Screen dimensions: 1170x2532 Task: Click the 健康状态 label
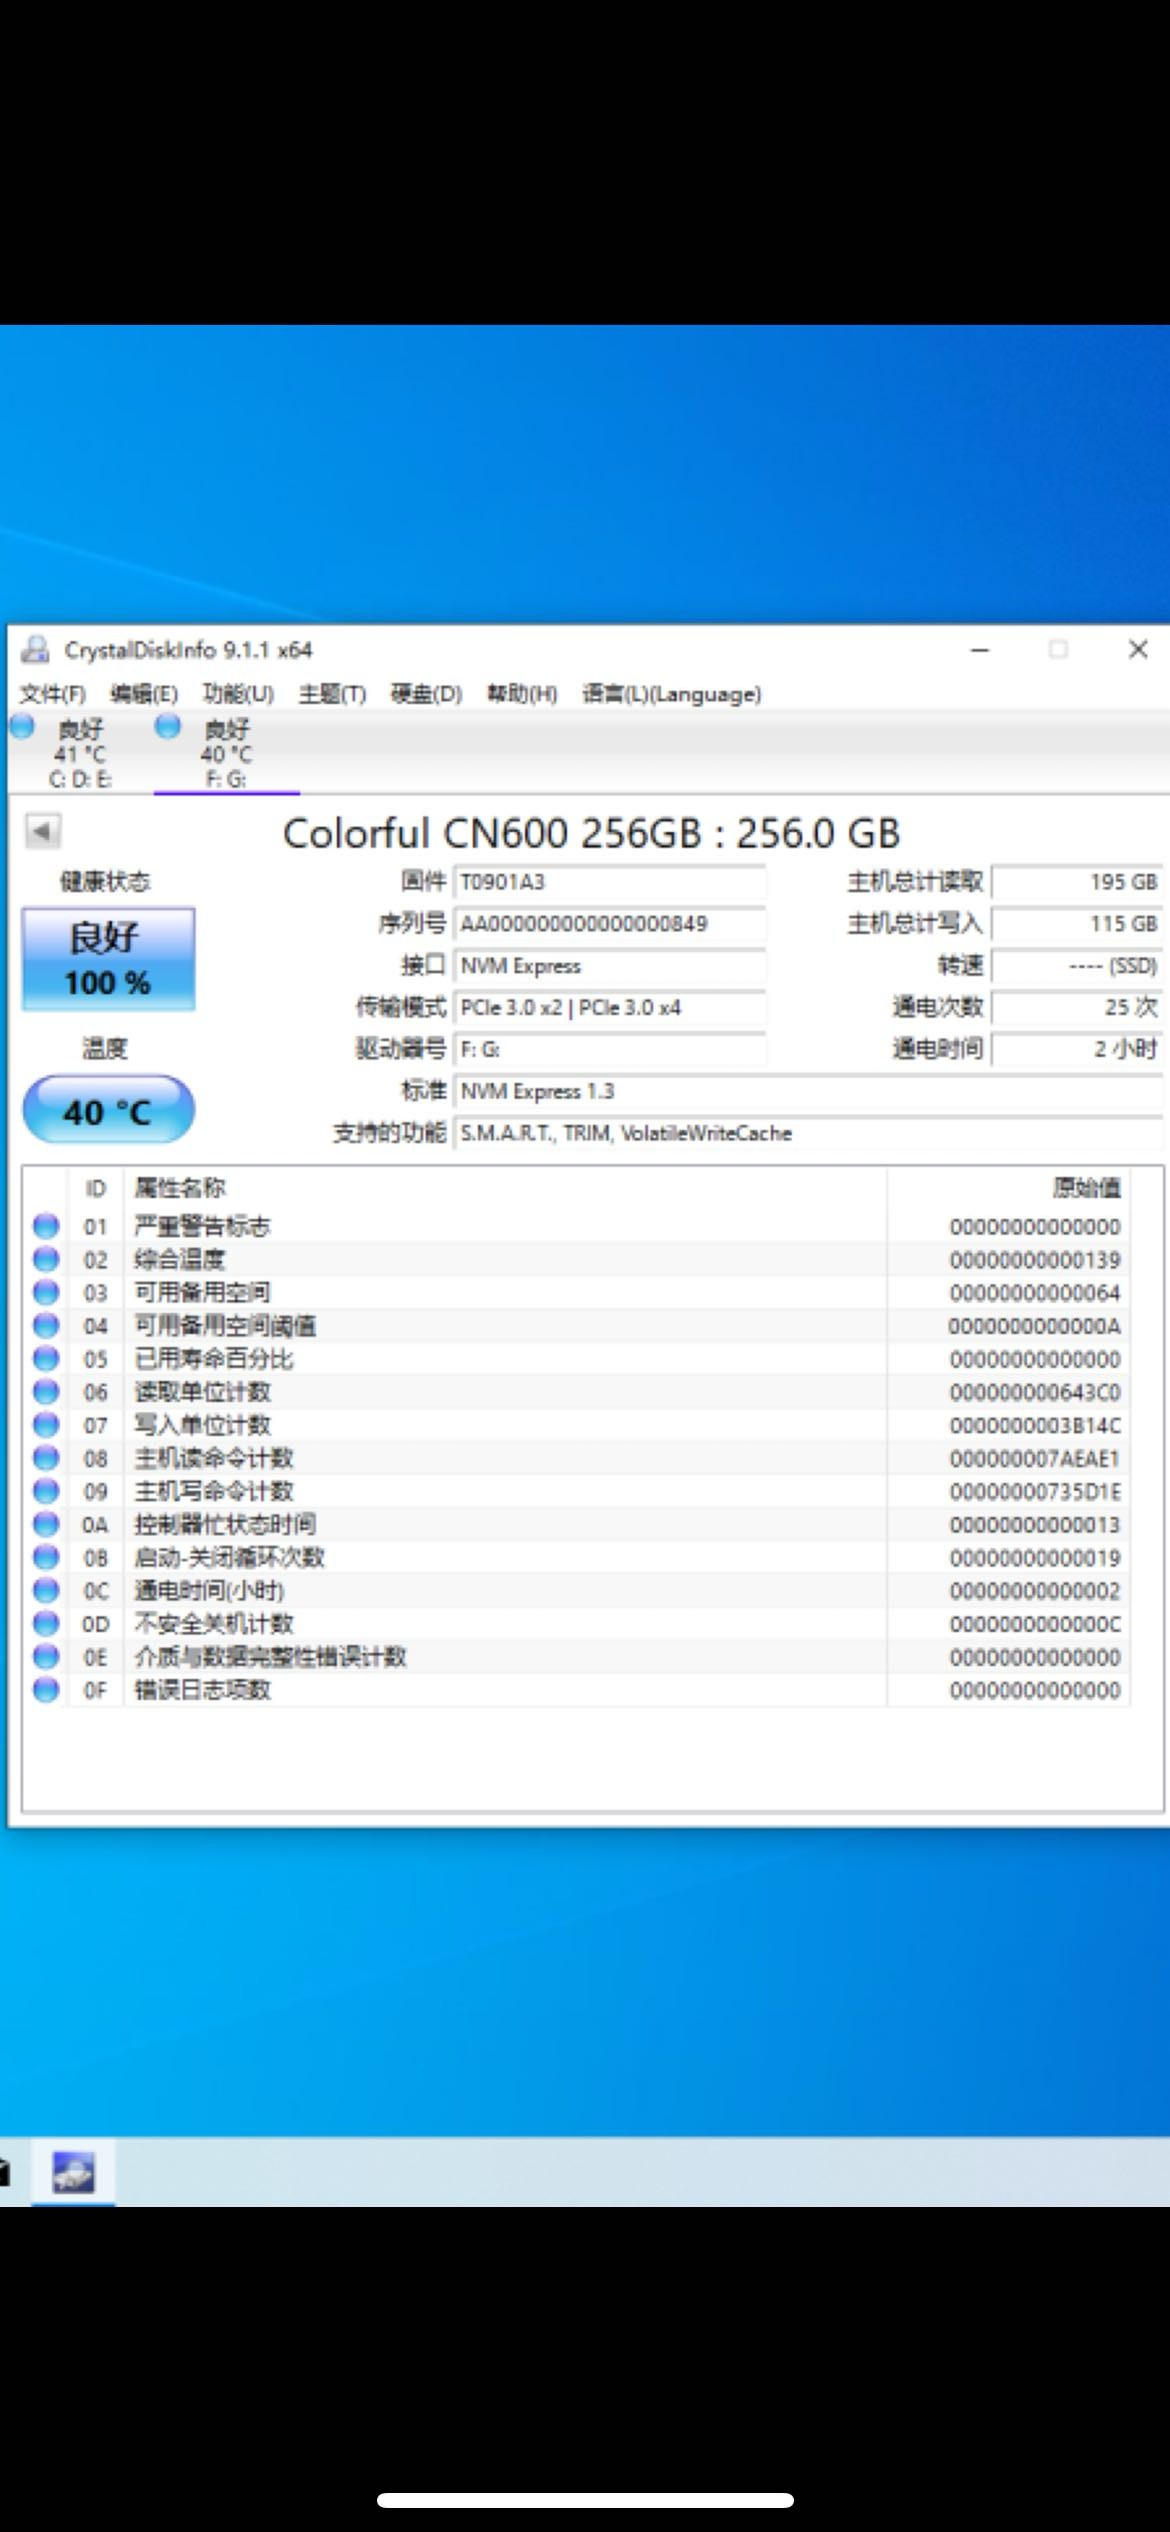coord(105,882)
